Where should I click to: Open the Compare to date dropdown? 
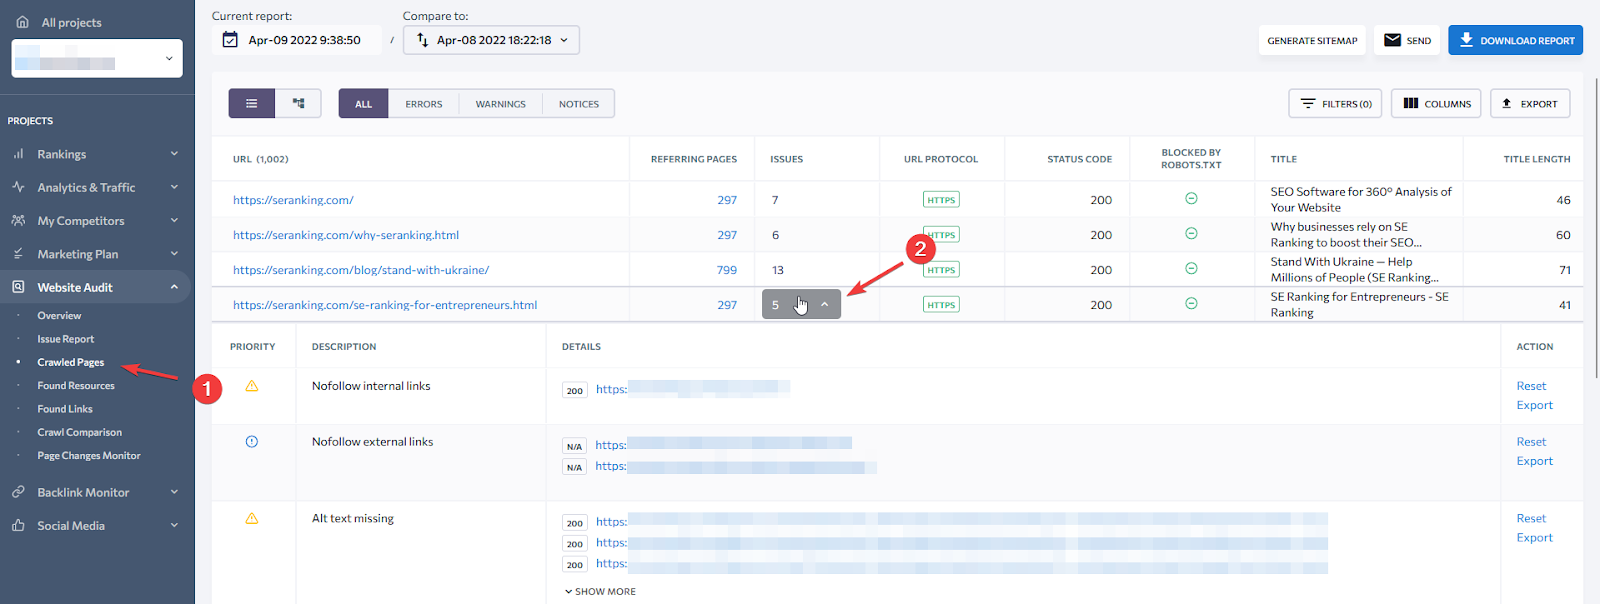pyautogui.click(x=491, y=40)
